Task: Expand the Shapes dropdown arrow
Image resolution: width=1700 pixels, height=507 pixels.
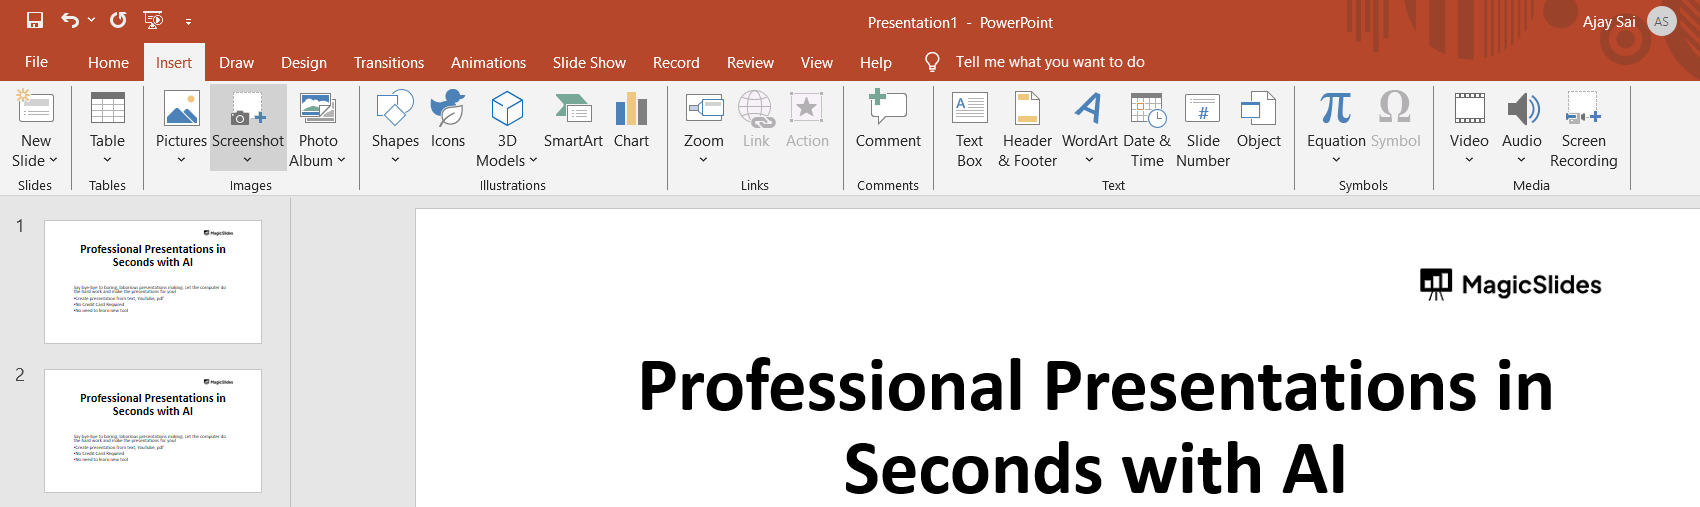Action: [x=395, y=160]
